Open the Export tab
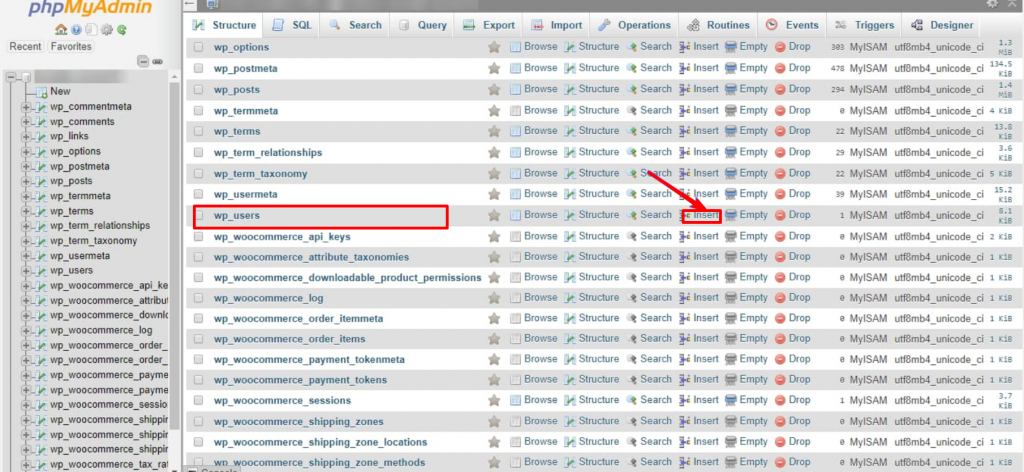This screenshot has height=472, width=1024. (489, 25)
